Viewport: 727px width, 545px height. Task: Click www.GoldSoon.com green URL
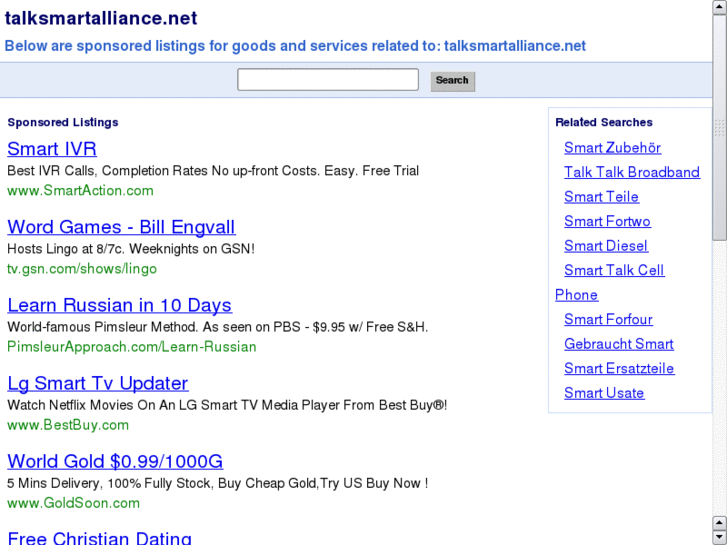(x=73, y=503)
